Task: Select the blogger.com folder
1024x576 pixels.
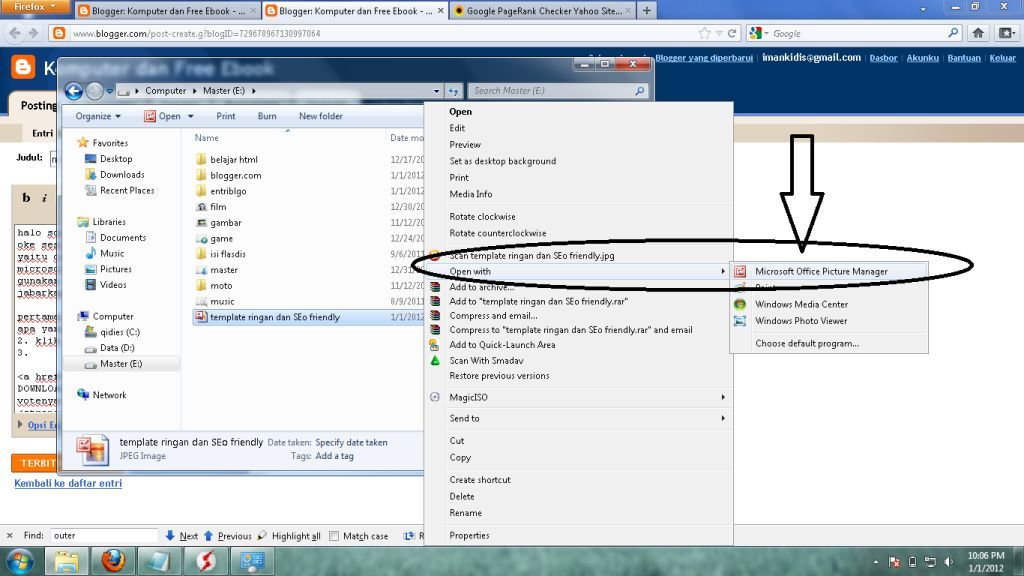Action: [229, 175]
